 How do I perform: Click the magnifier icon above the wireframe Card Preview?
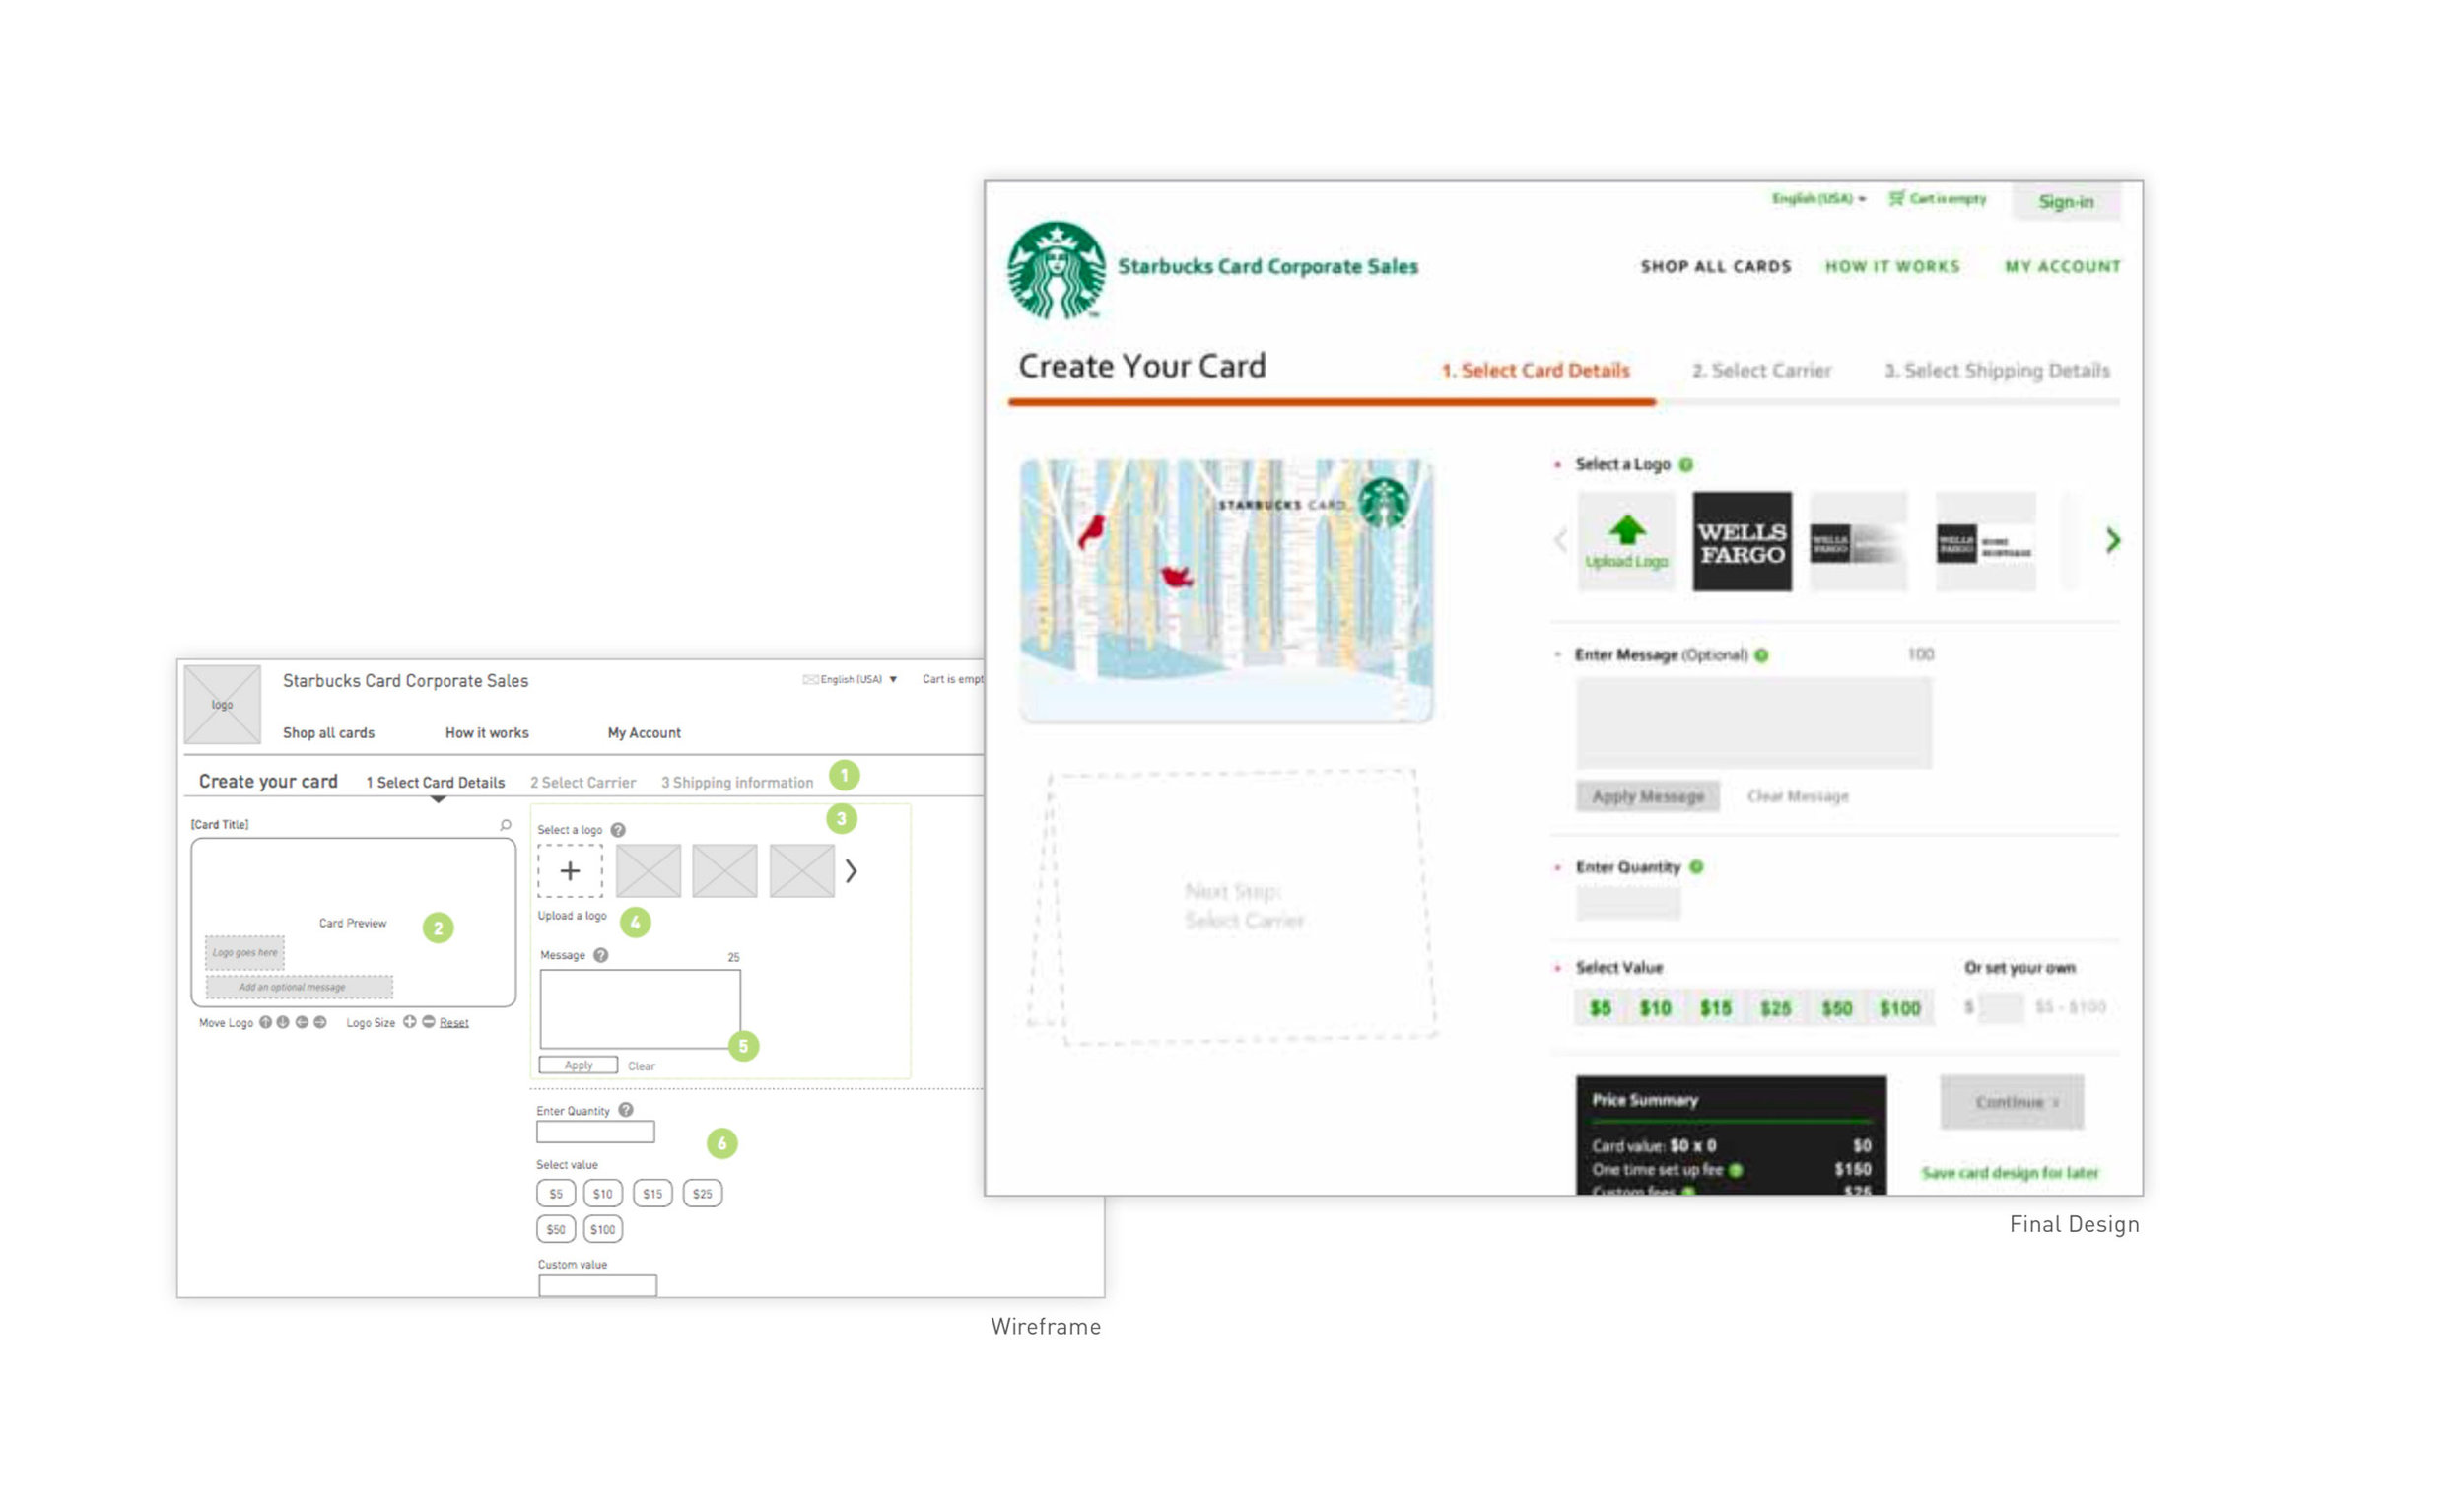coord(506,825)
